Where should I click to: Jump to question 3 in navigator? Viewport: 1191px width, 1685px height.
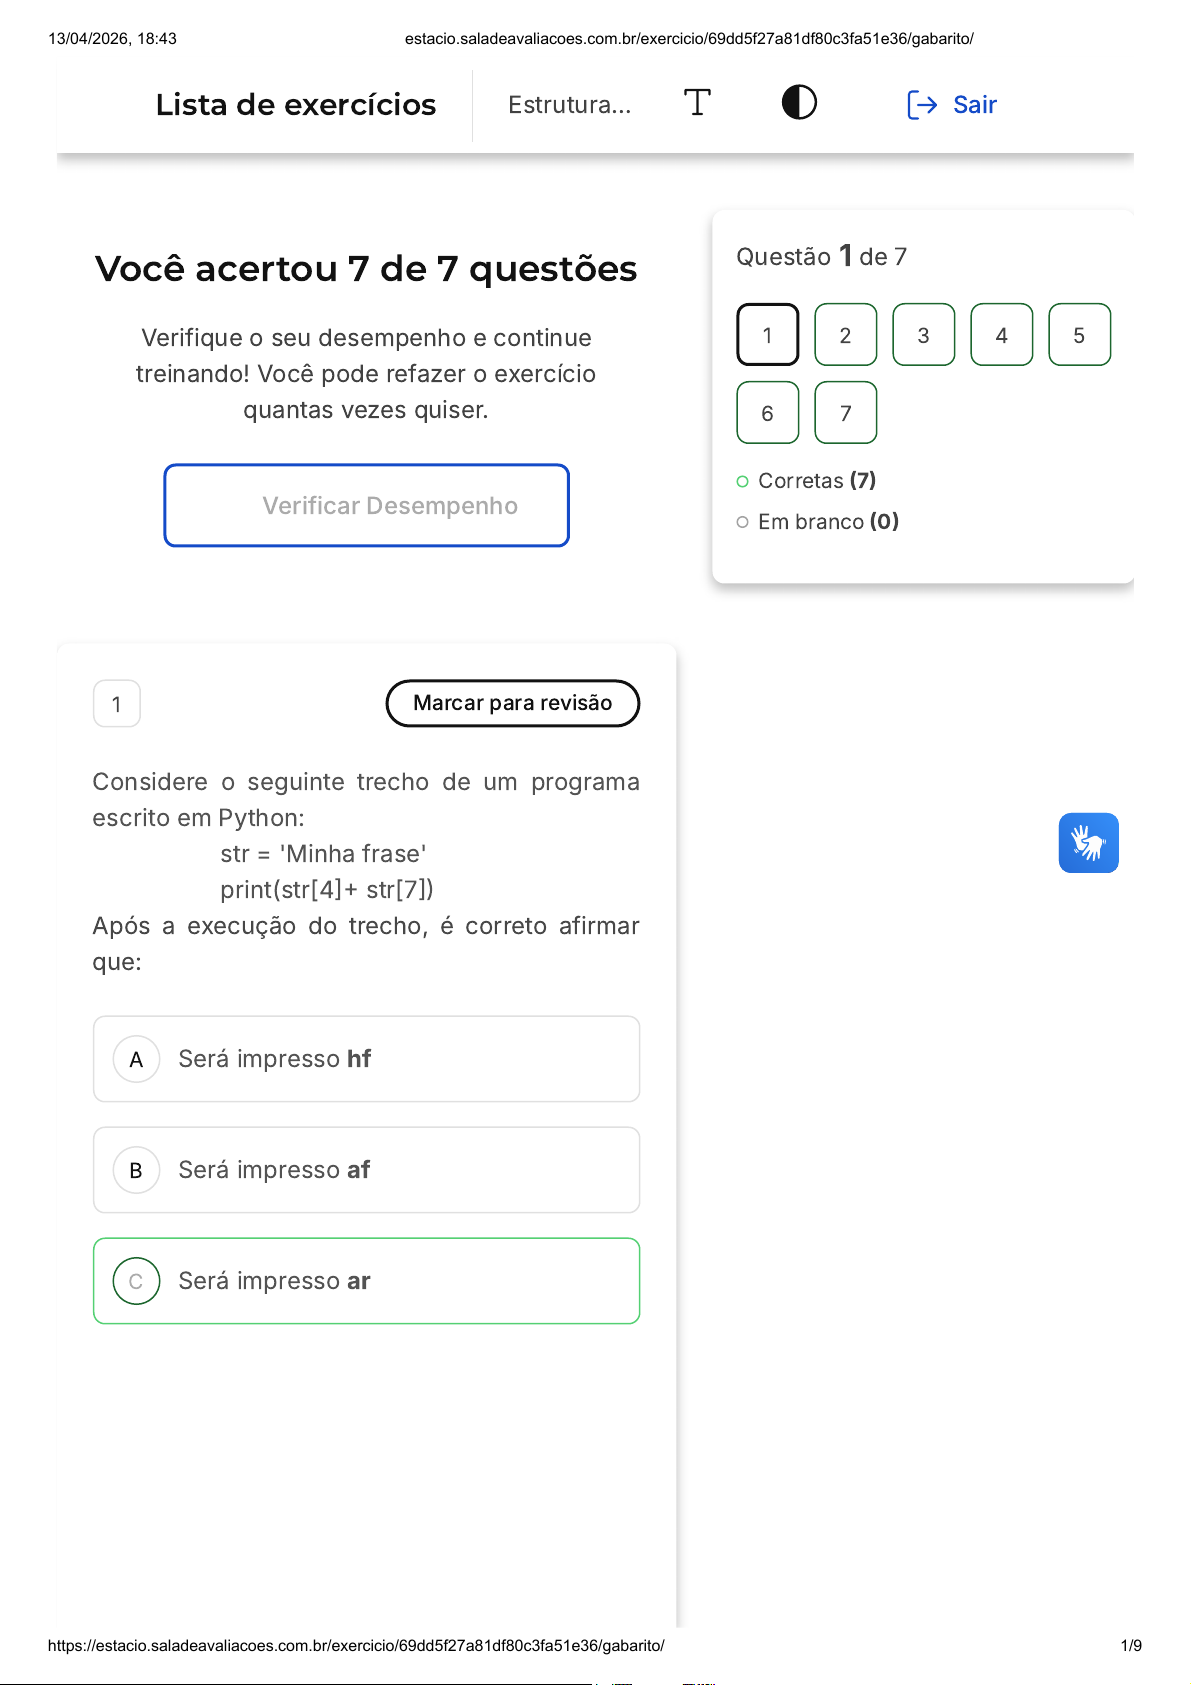tap(923, 335)
